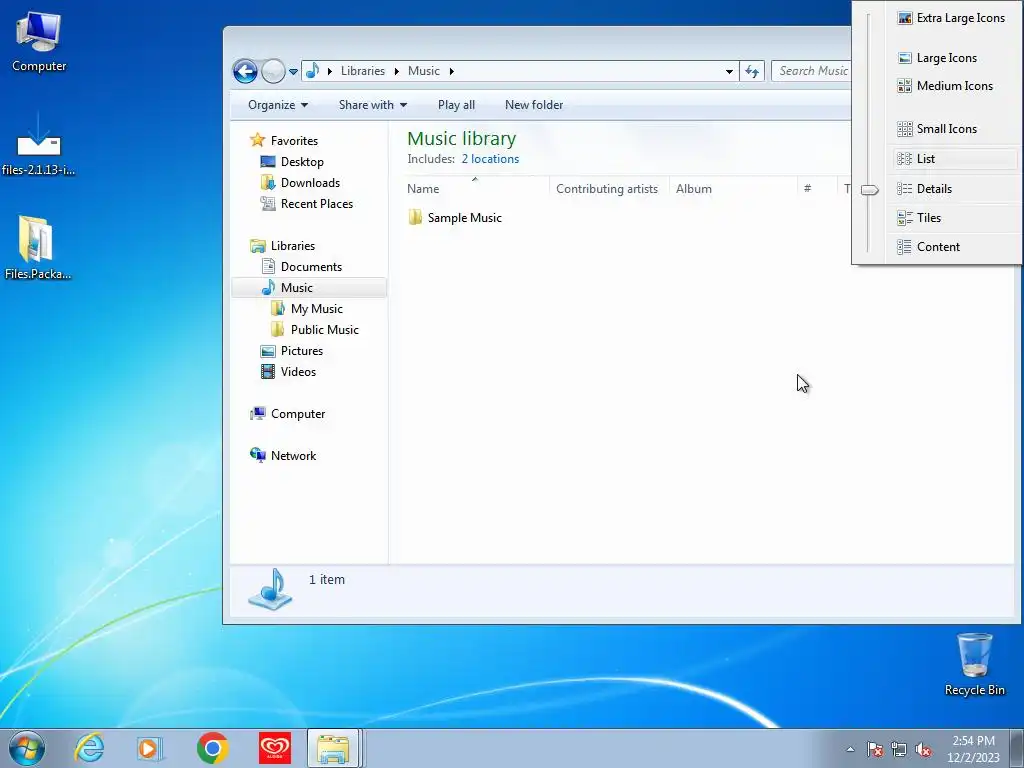
Task: Click the Tiles view icon
Action: [904, 218]
